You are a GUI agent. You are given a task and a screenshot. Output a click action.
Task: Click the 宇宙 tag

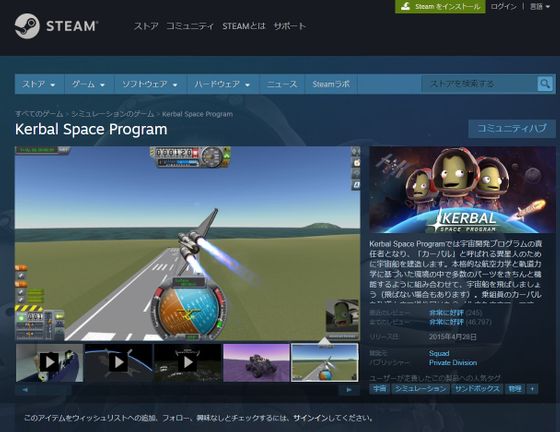tap(379, 389)
